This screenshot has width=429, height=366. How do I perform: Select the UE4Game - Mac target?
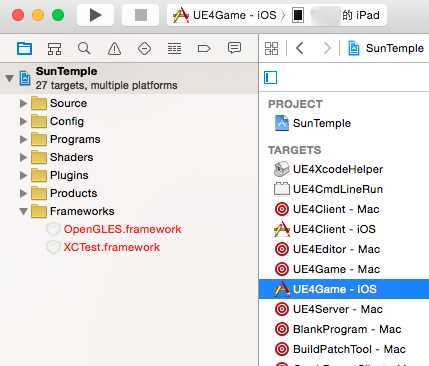(344, 269)
